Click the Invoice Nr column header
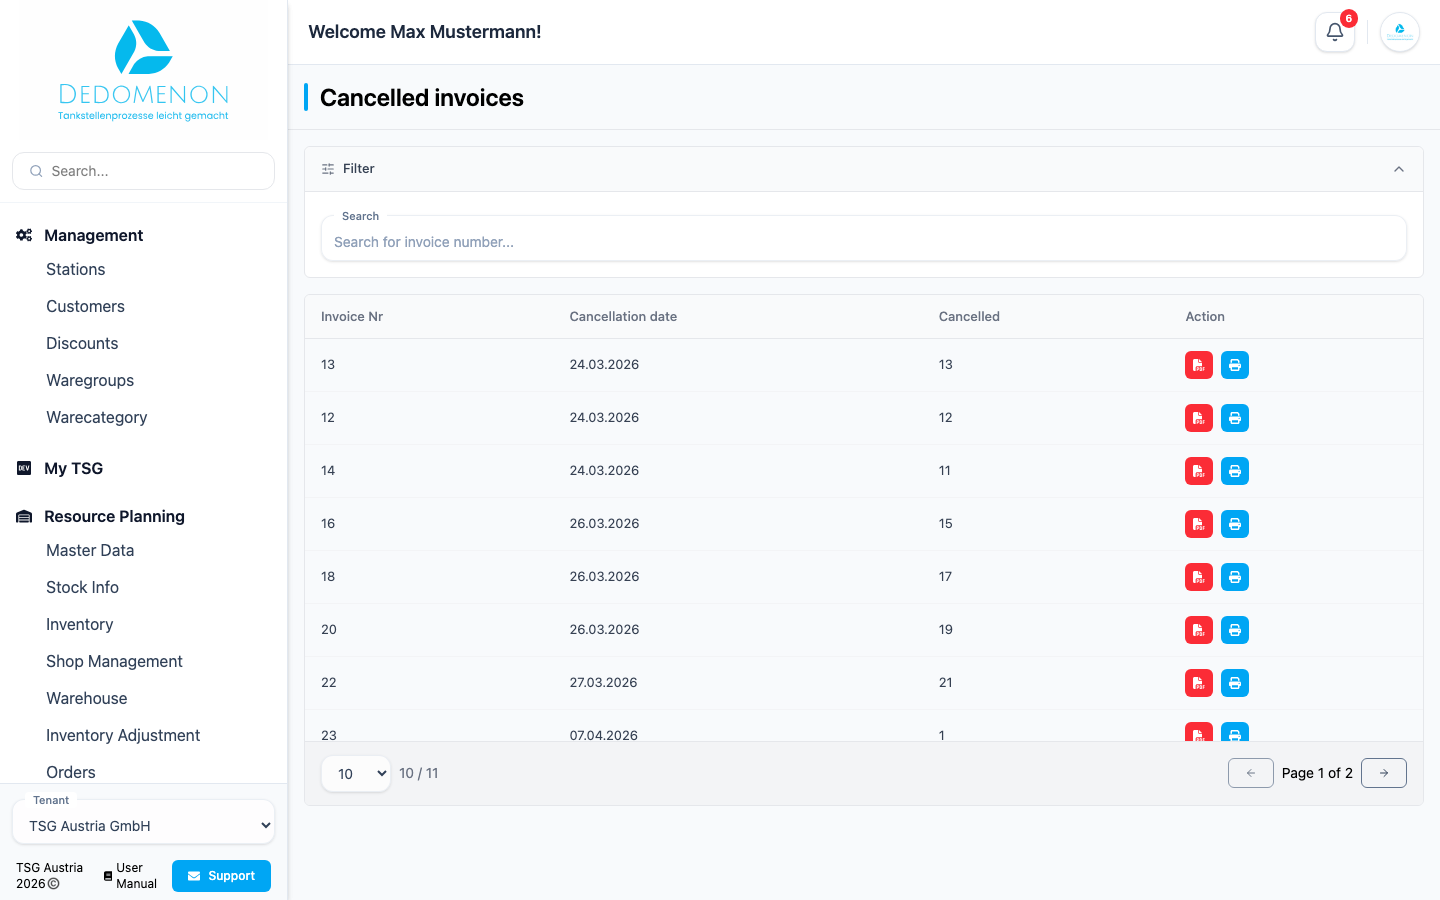 pos(352,317)
